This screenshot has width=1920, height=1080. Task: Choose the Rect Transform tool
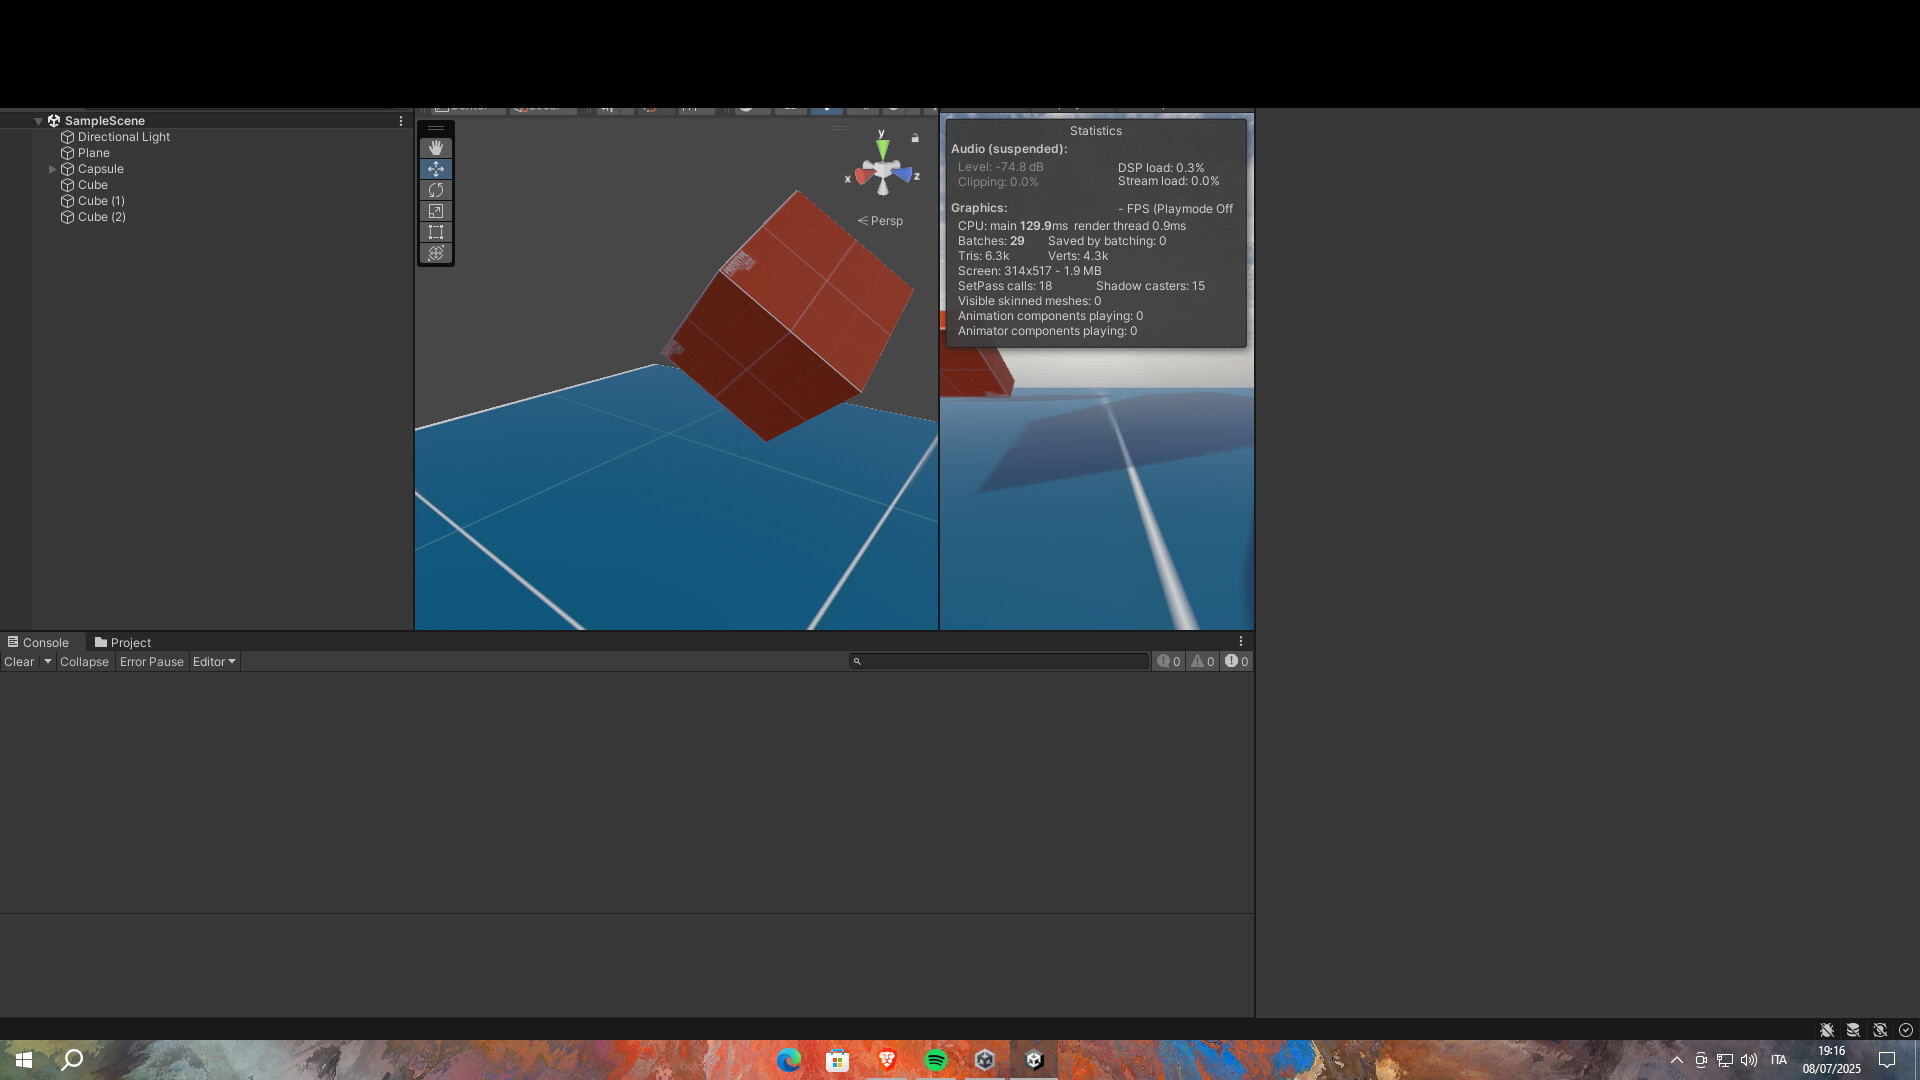pos(436,232)
